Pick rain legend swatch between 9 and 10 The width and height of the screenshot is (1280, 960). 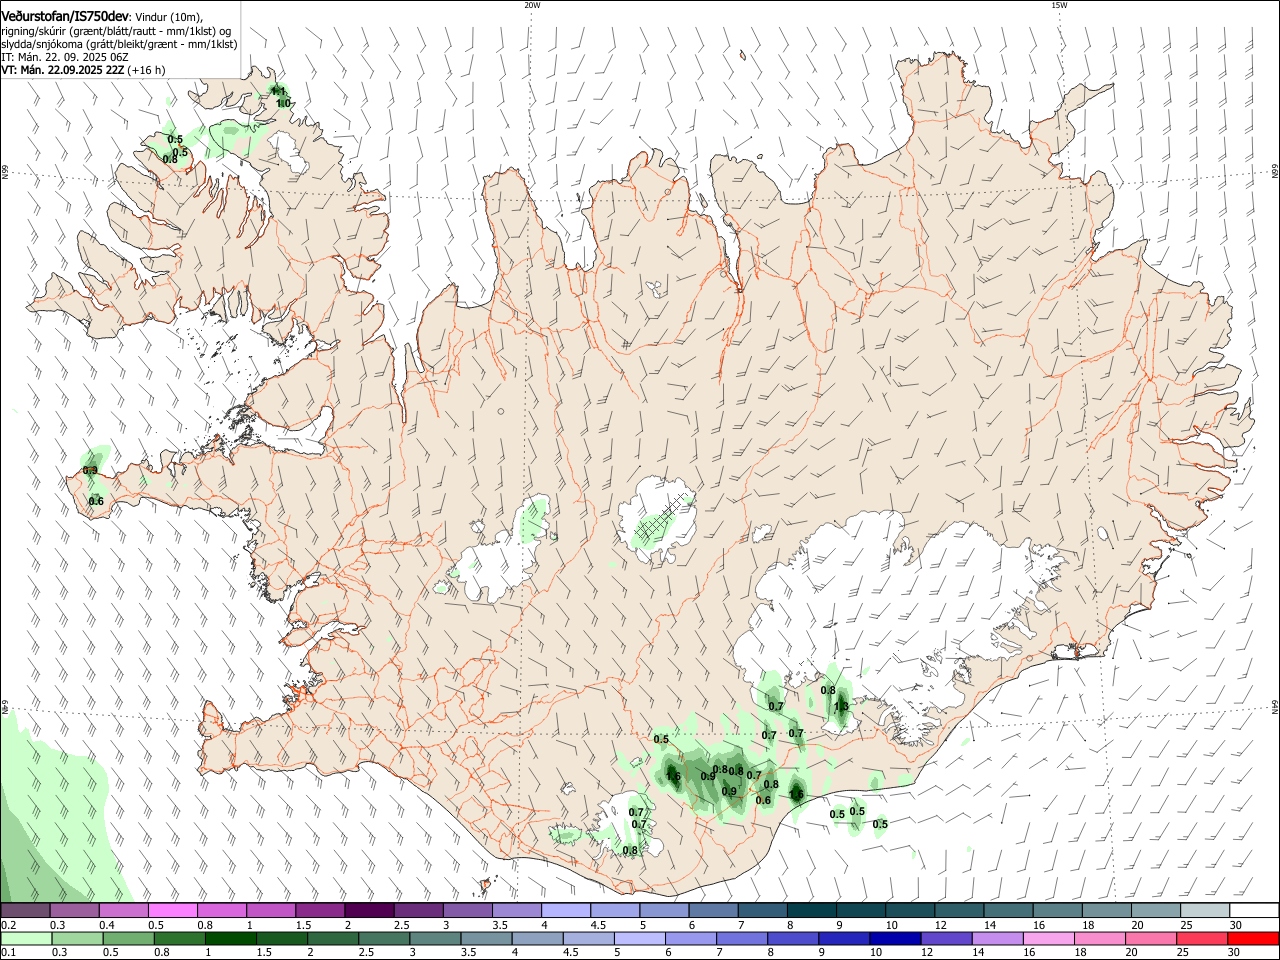(x=843, y=938)
